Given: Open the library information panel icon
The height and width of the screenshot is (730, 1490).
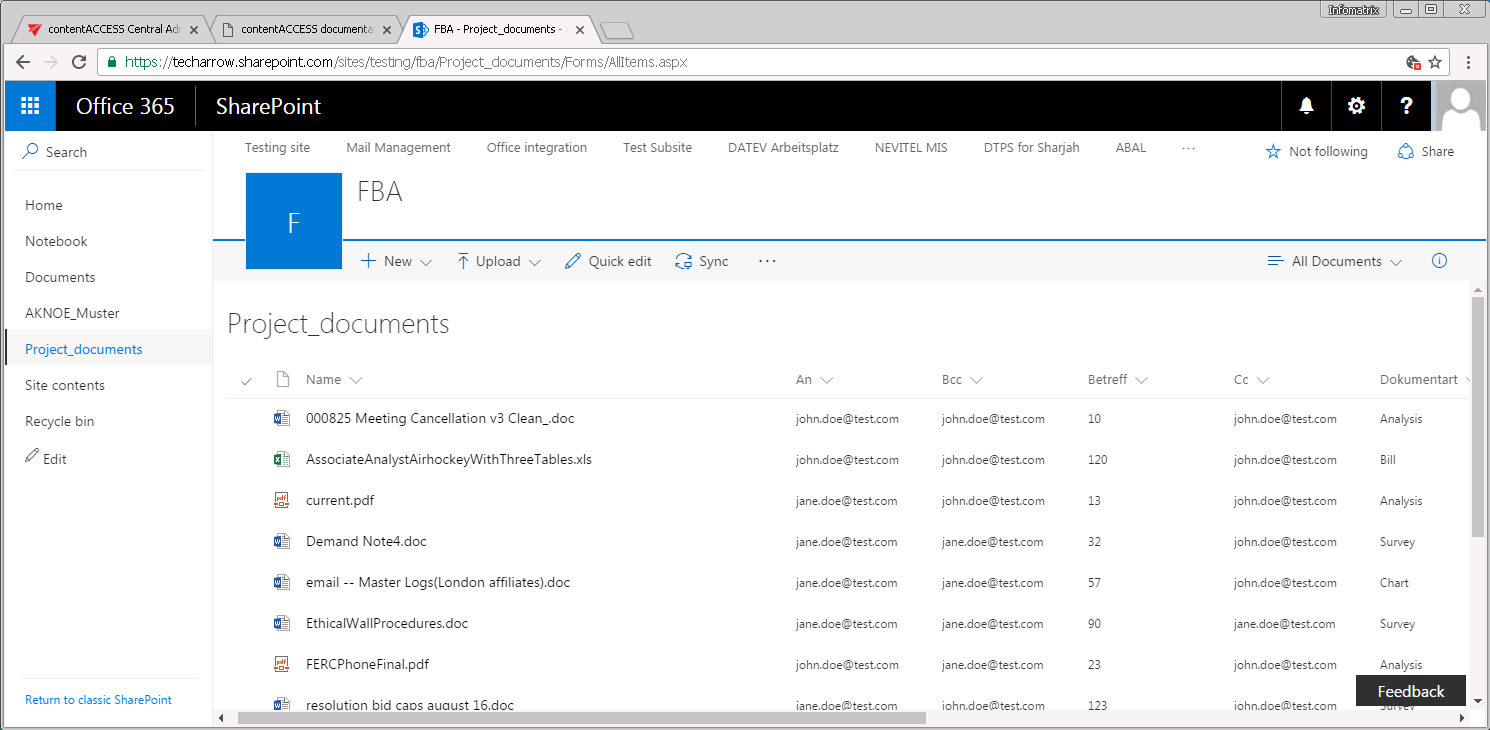Looking at the screenshot, I should click(x=1439, y=260).
